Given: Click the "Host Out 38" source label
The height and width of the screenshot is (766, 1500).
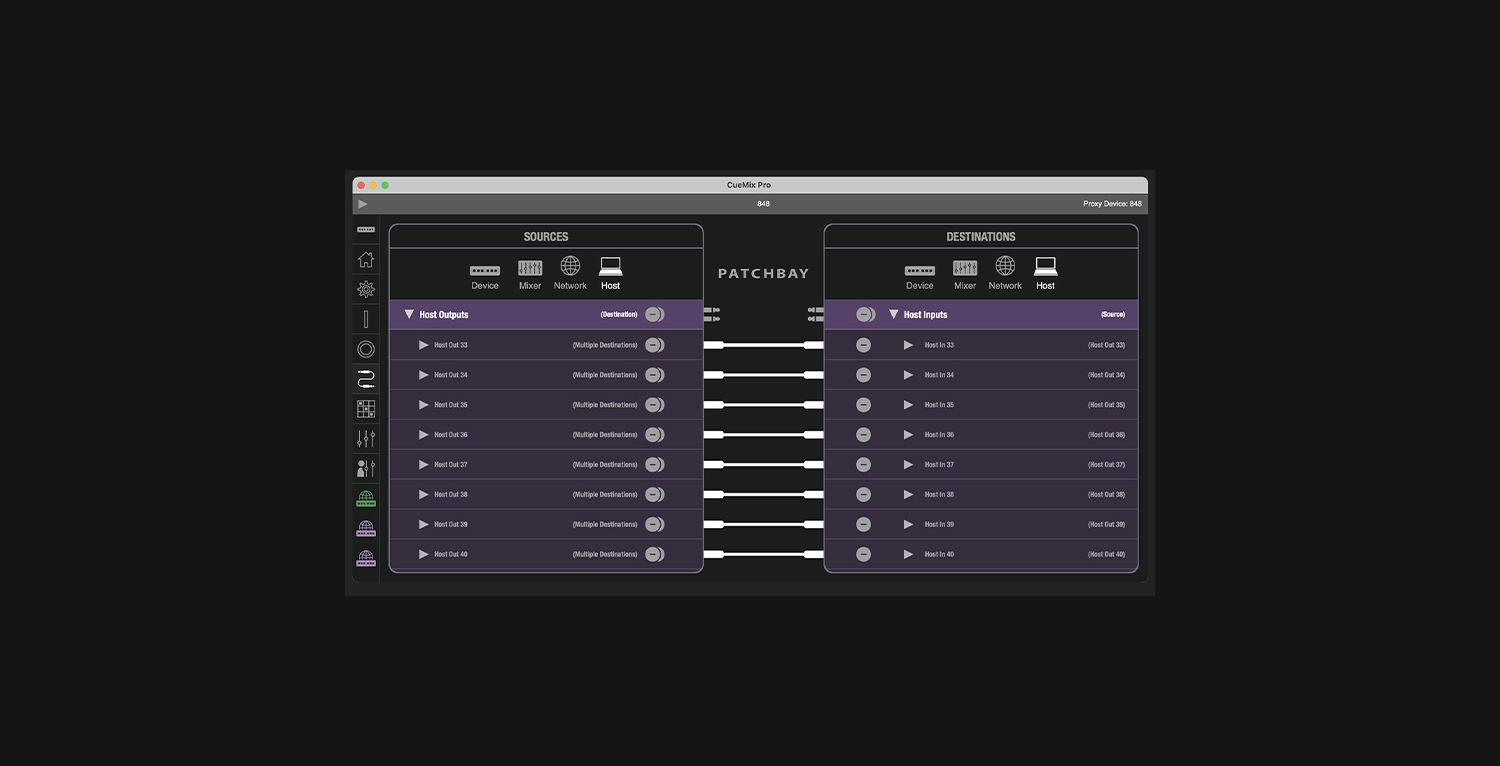Looking at the screenshot, I should point(451,494).
